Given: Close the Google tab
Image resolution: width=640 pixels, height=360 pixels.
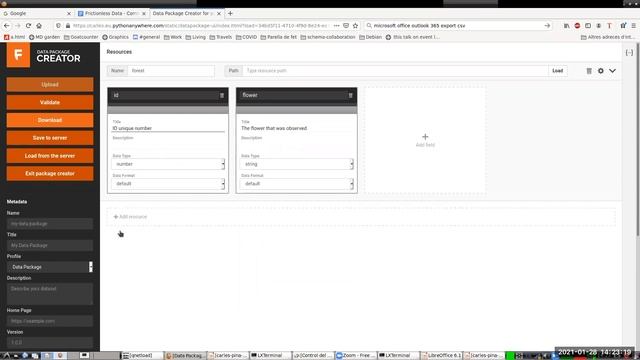Looking at the screenshot, I should click(69, 13).
